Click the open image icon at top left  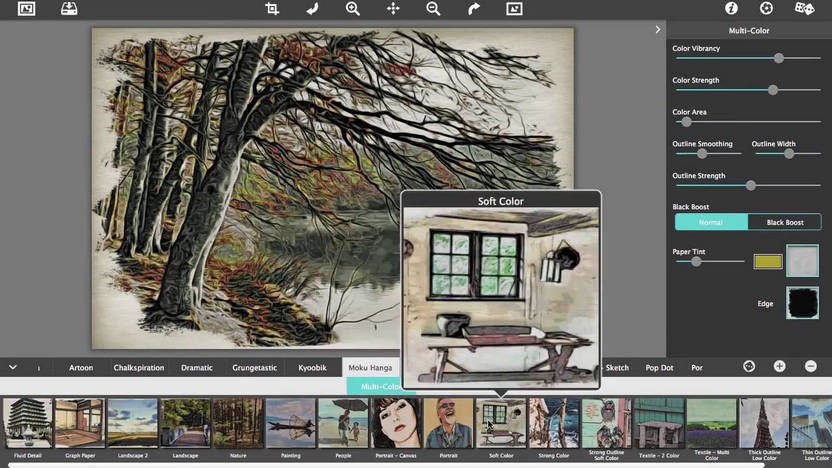pos(26,9)
